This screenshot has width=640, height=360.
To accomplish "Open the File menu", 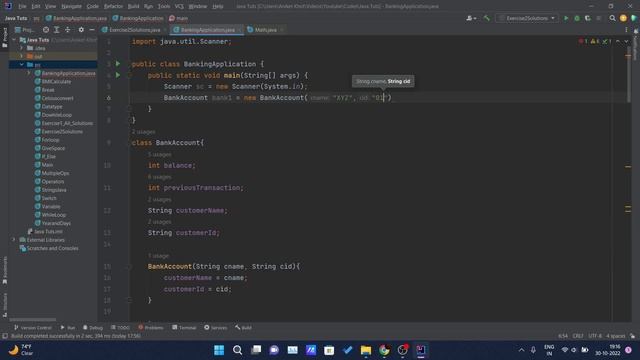I will pos(22,7).
